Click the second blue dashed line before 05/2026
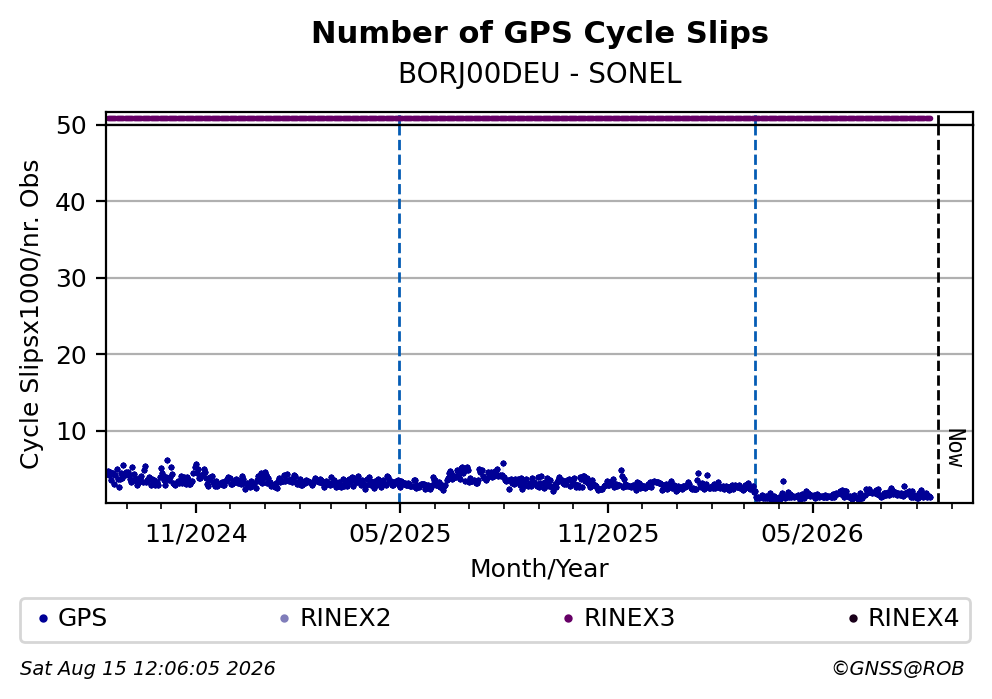 pyautogui.click(x=755, y=310)
